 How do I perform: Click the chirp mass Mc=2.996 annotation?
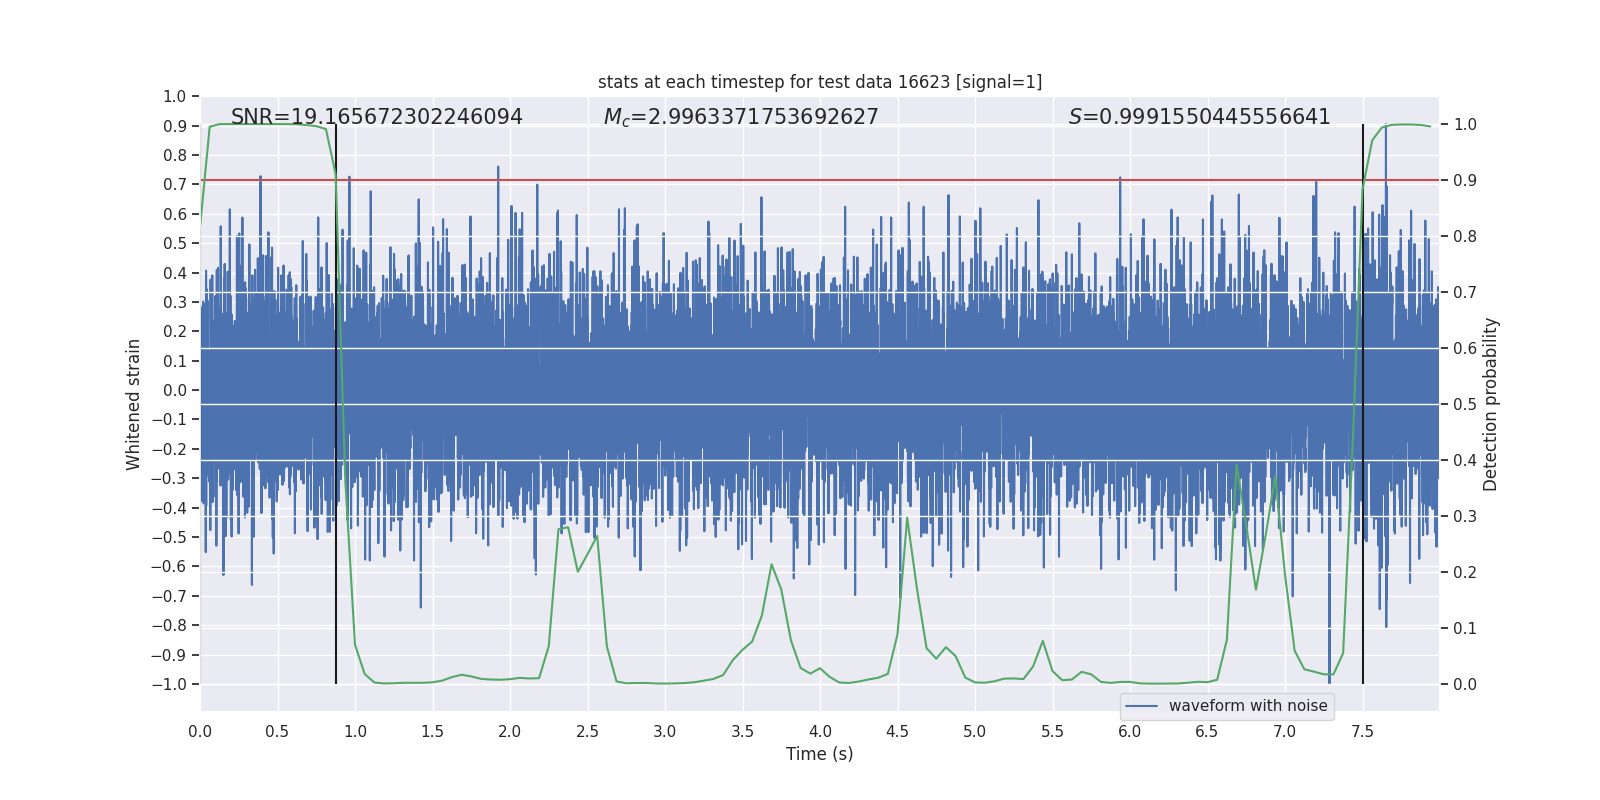tap(740, 117)
